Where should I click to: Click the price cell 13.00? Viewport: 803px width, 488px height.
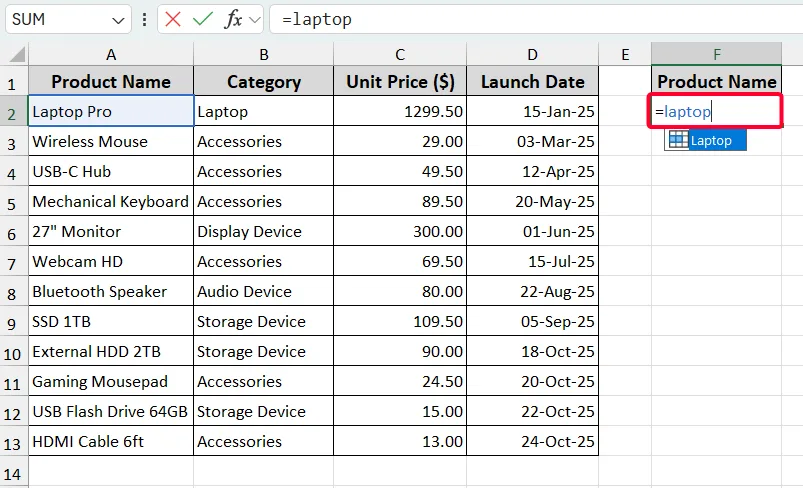click(x=400, y=441)
